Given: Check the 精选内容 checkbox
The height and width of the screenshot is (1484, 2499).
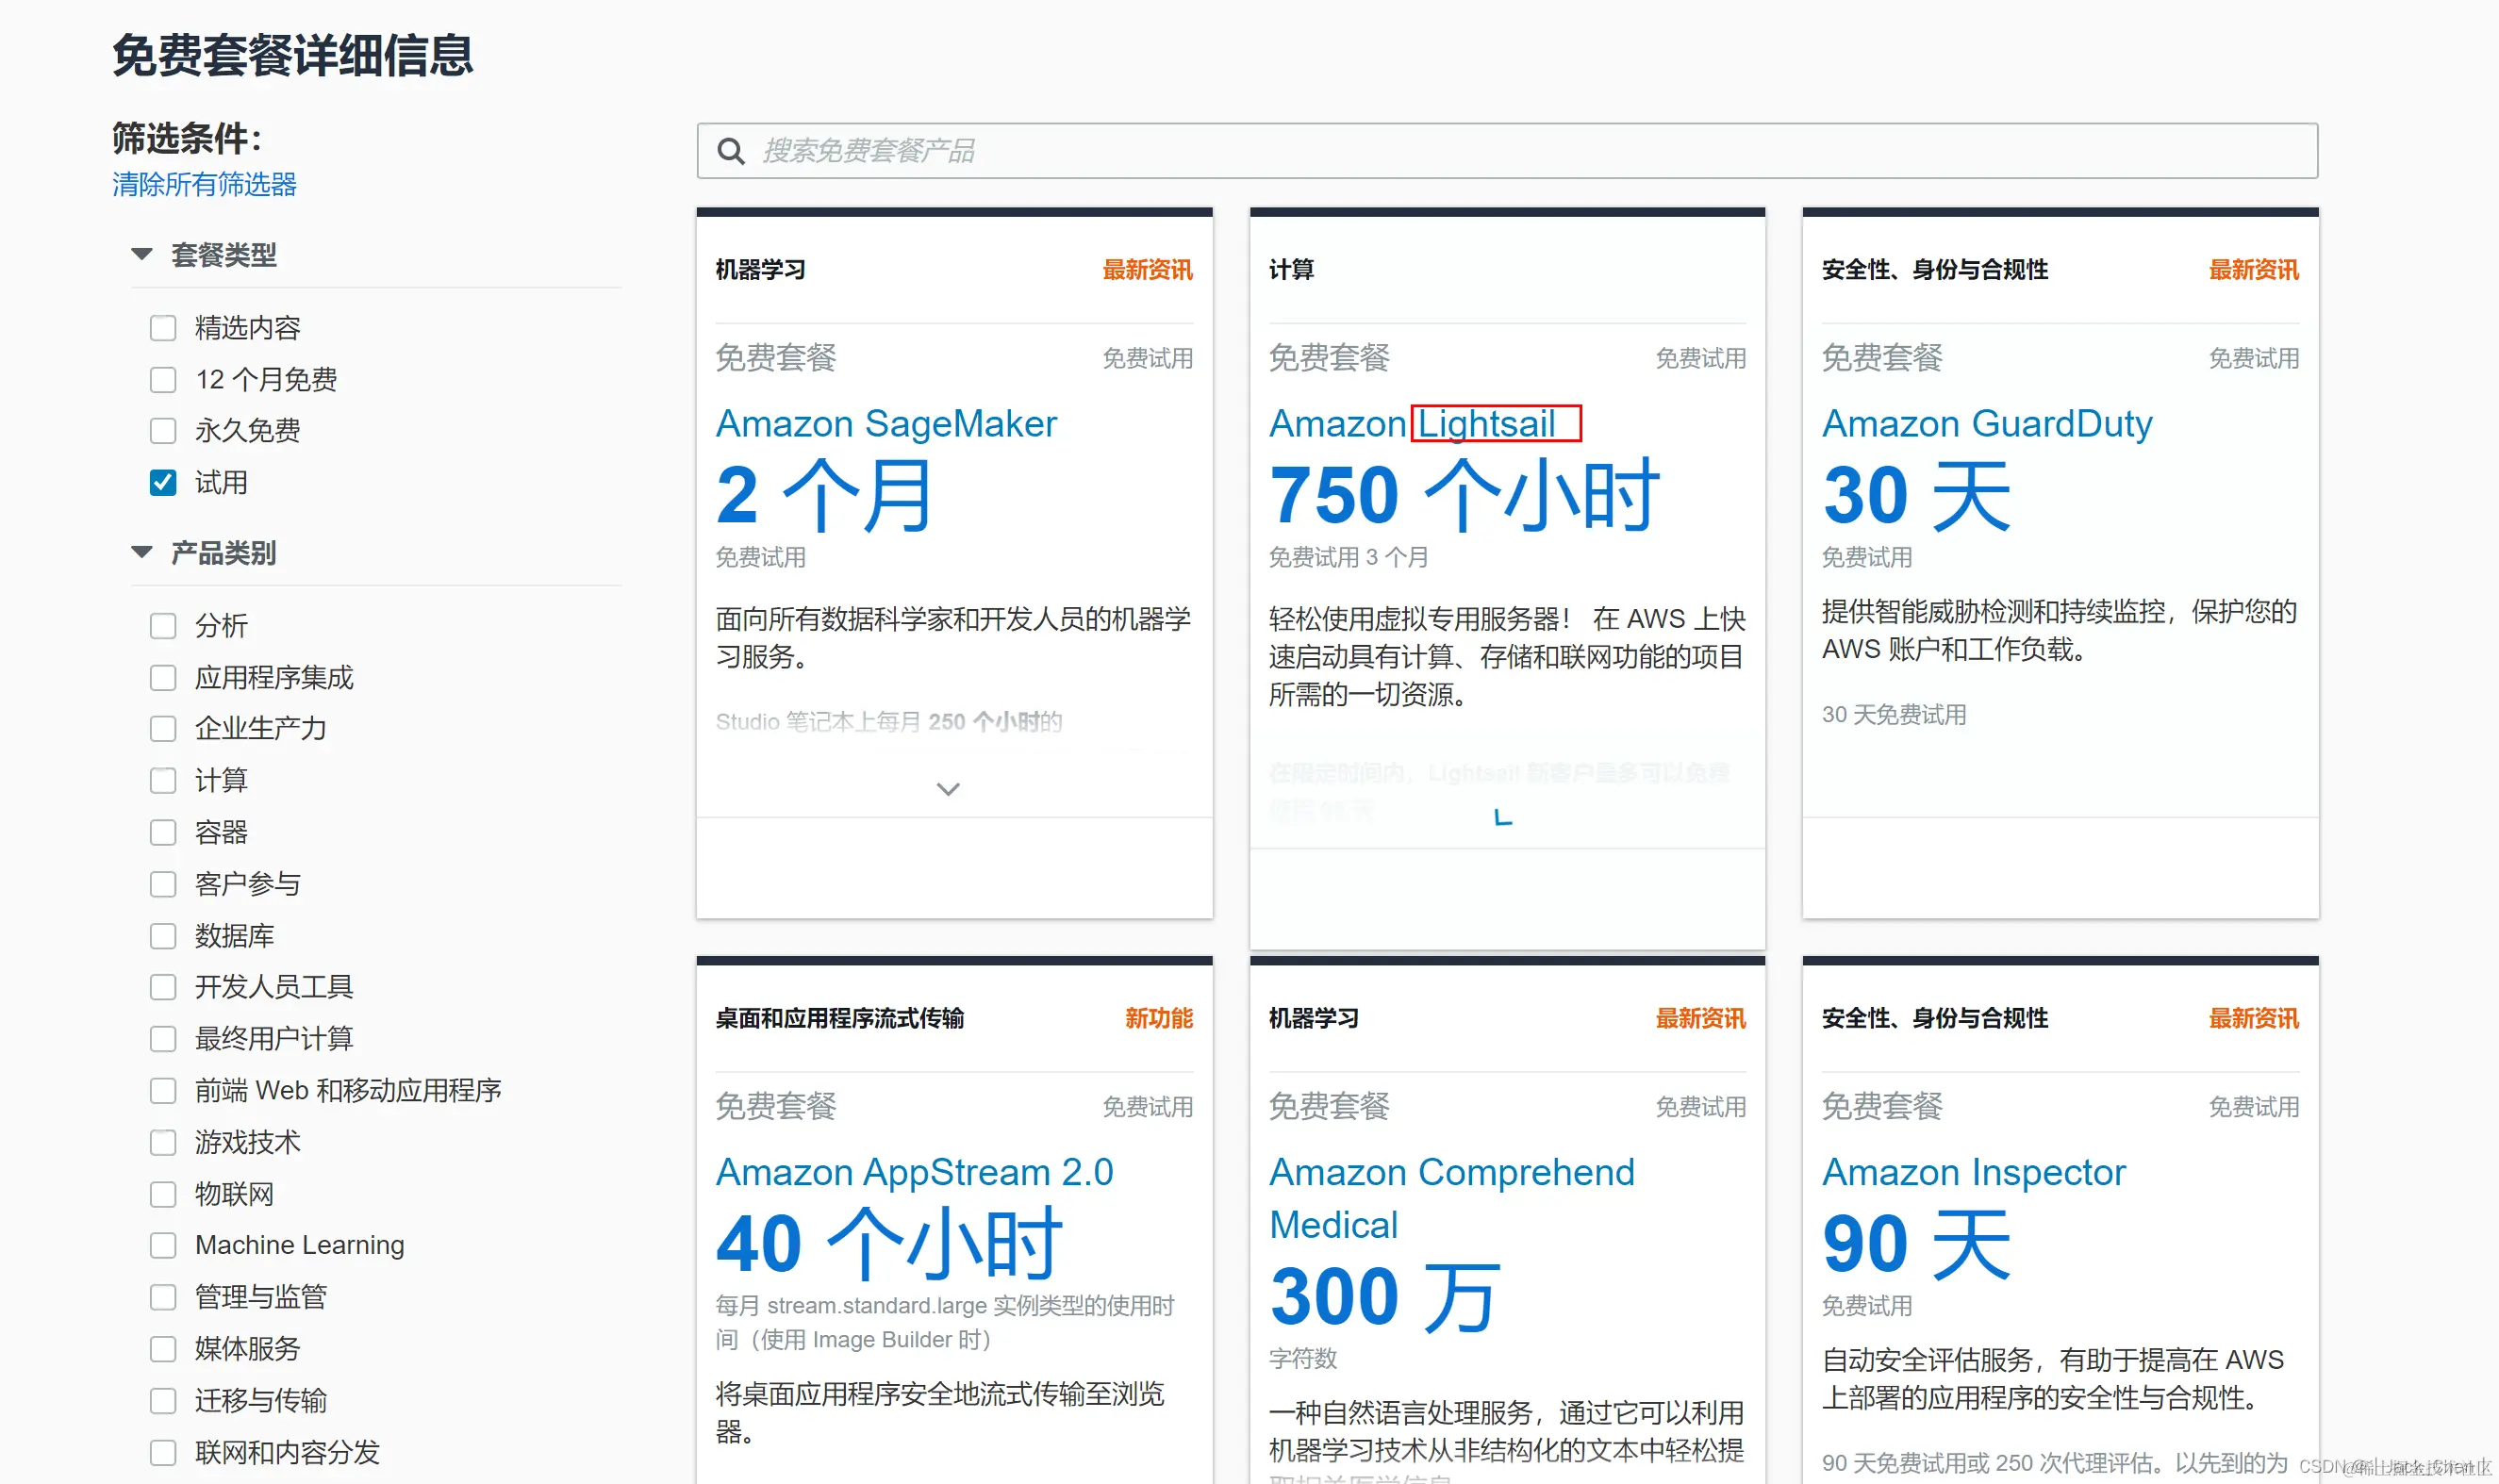Looking at the screenshot, I should pos(163,328).
